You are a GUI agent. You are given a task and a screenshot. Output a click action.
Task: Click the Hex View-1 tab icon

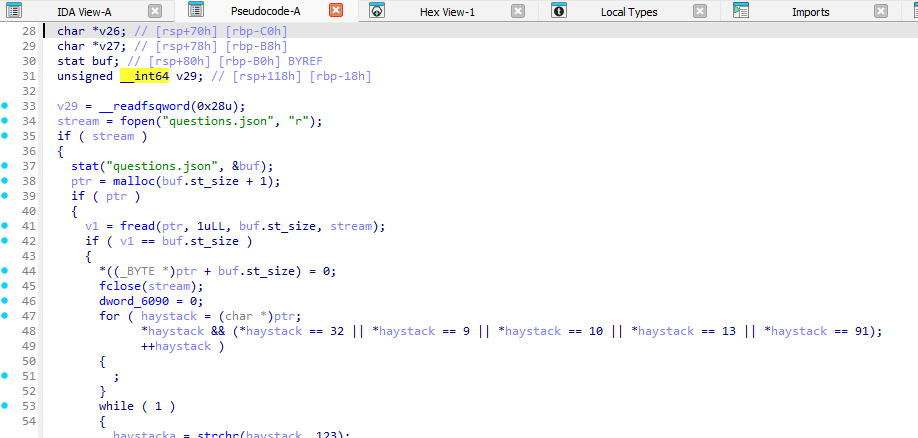(x=377, y=12)
